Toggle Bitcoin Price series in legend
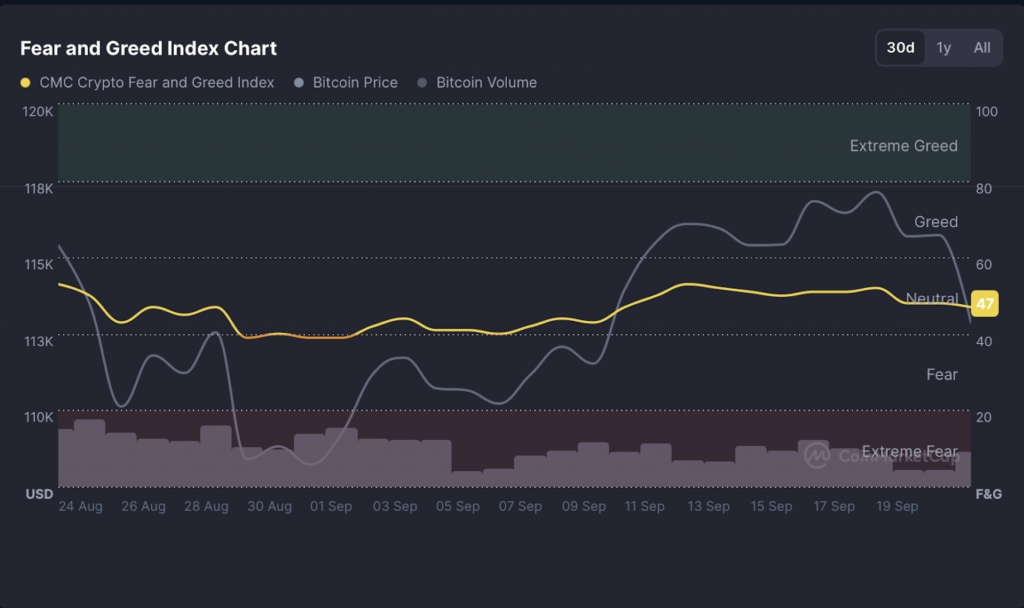Image resolution: width=1024 pixels, height=608 pixels. (x=355, y=83)
